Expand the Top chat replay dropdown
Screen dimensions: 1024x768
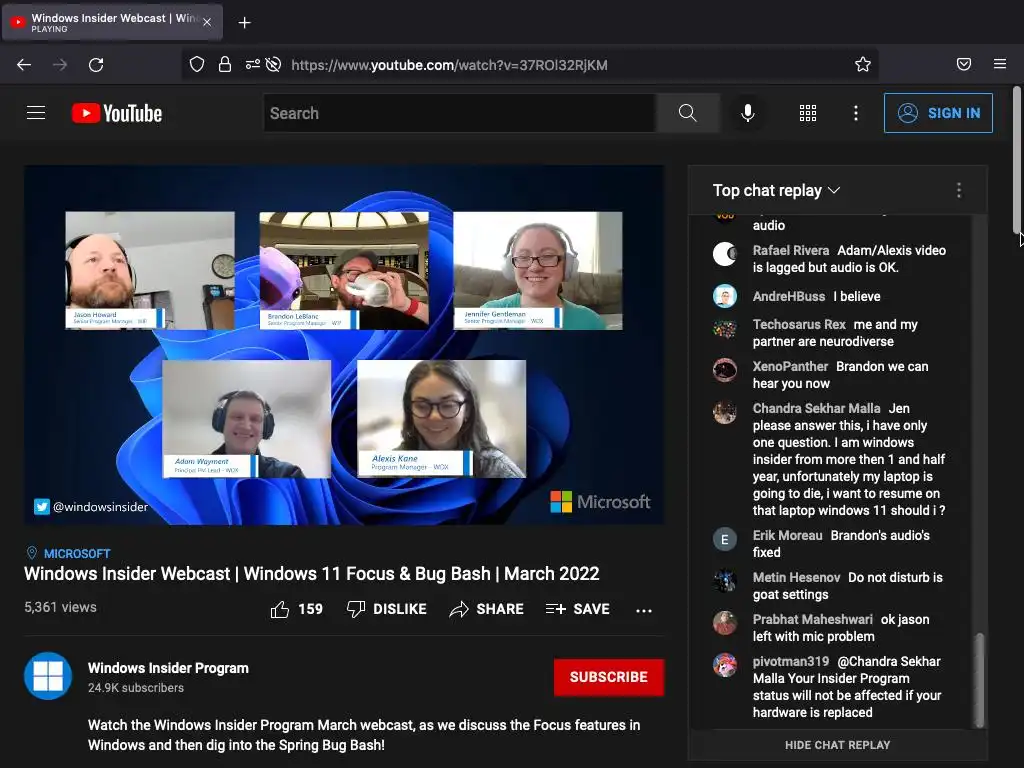click(x=776, y=190)
